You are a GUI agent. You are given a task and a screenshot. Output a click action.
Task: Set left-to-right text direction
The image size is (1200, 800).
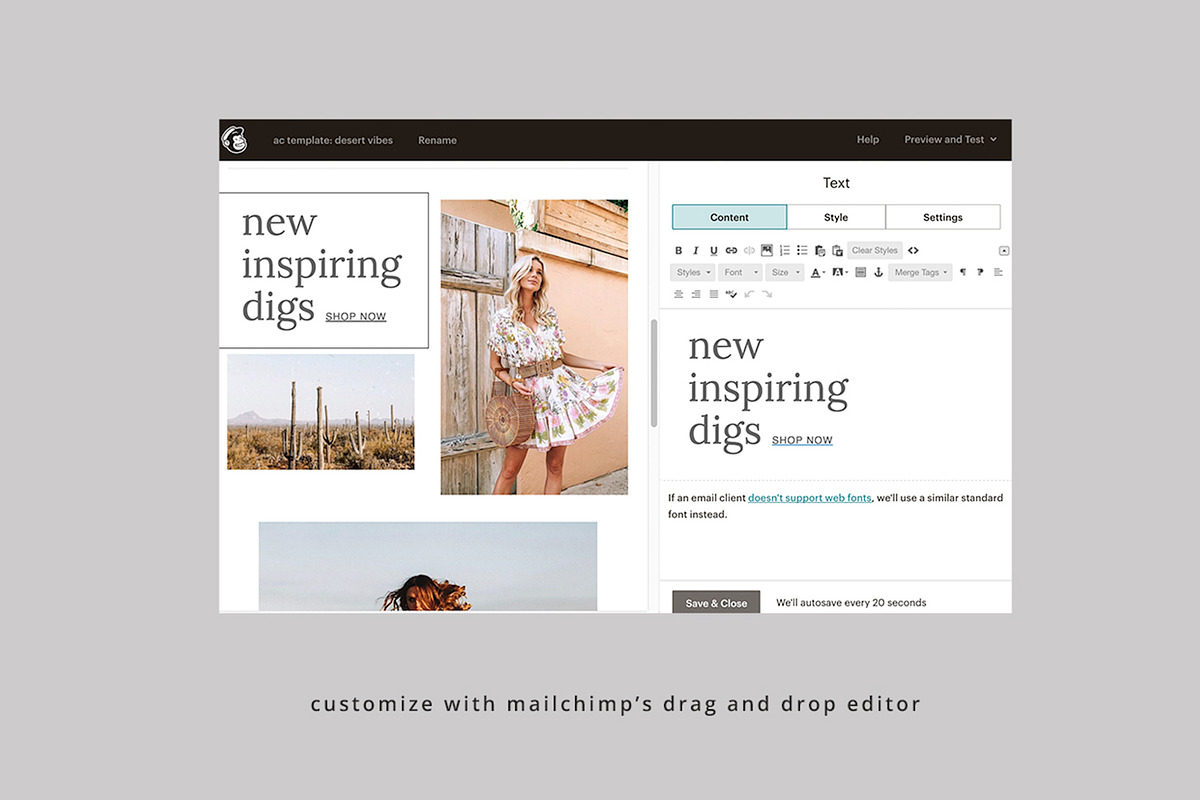963,272
